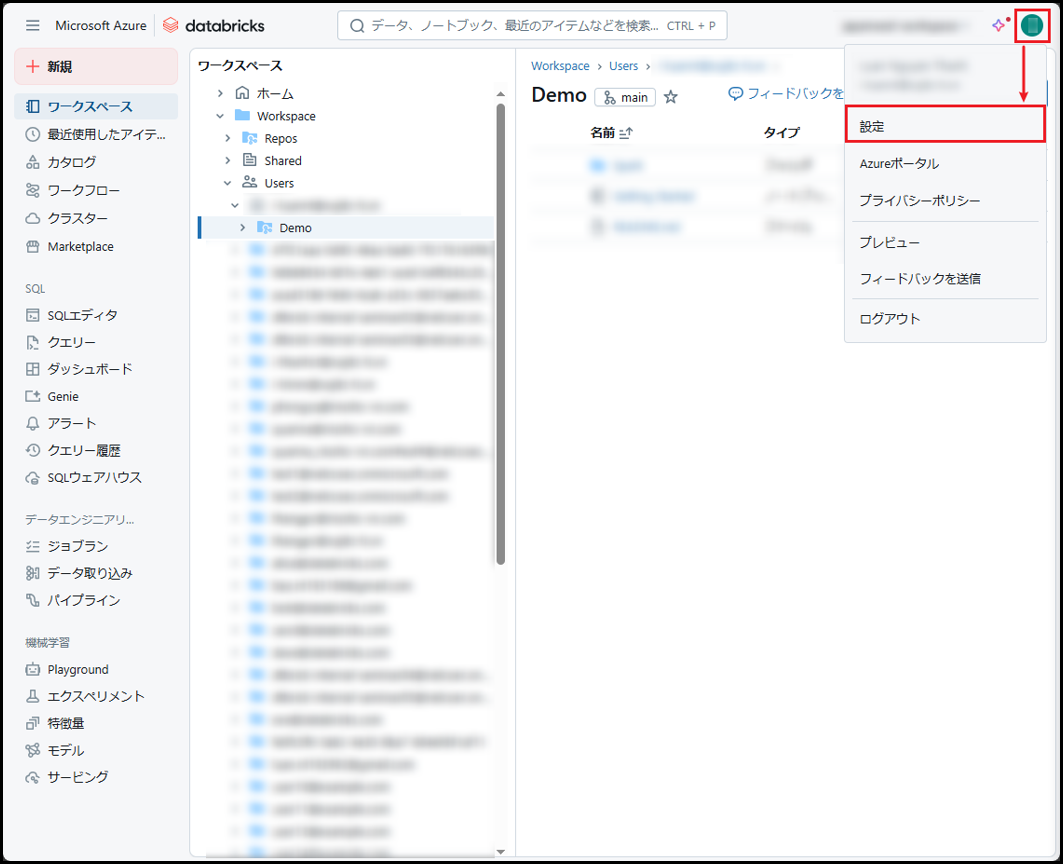Screen dimensions: 1063x864
Task: Expand the Shared tree node
Action: (x=228, y=161)
